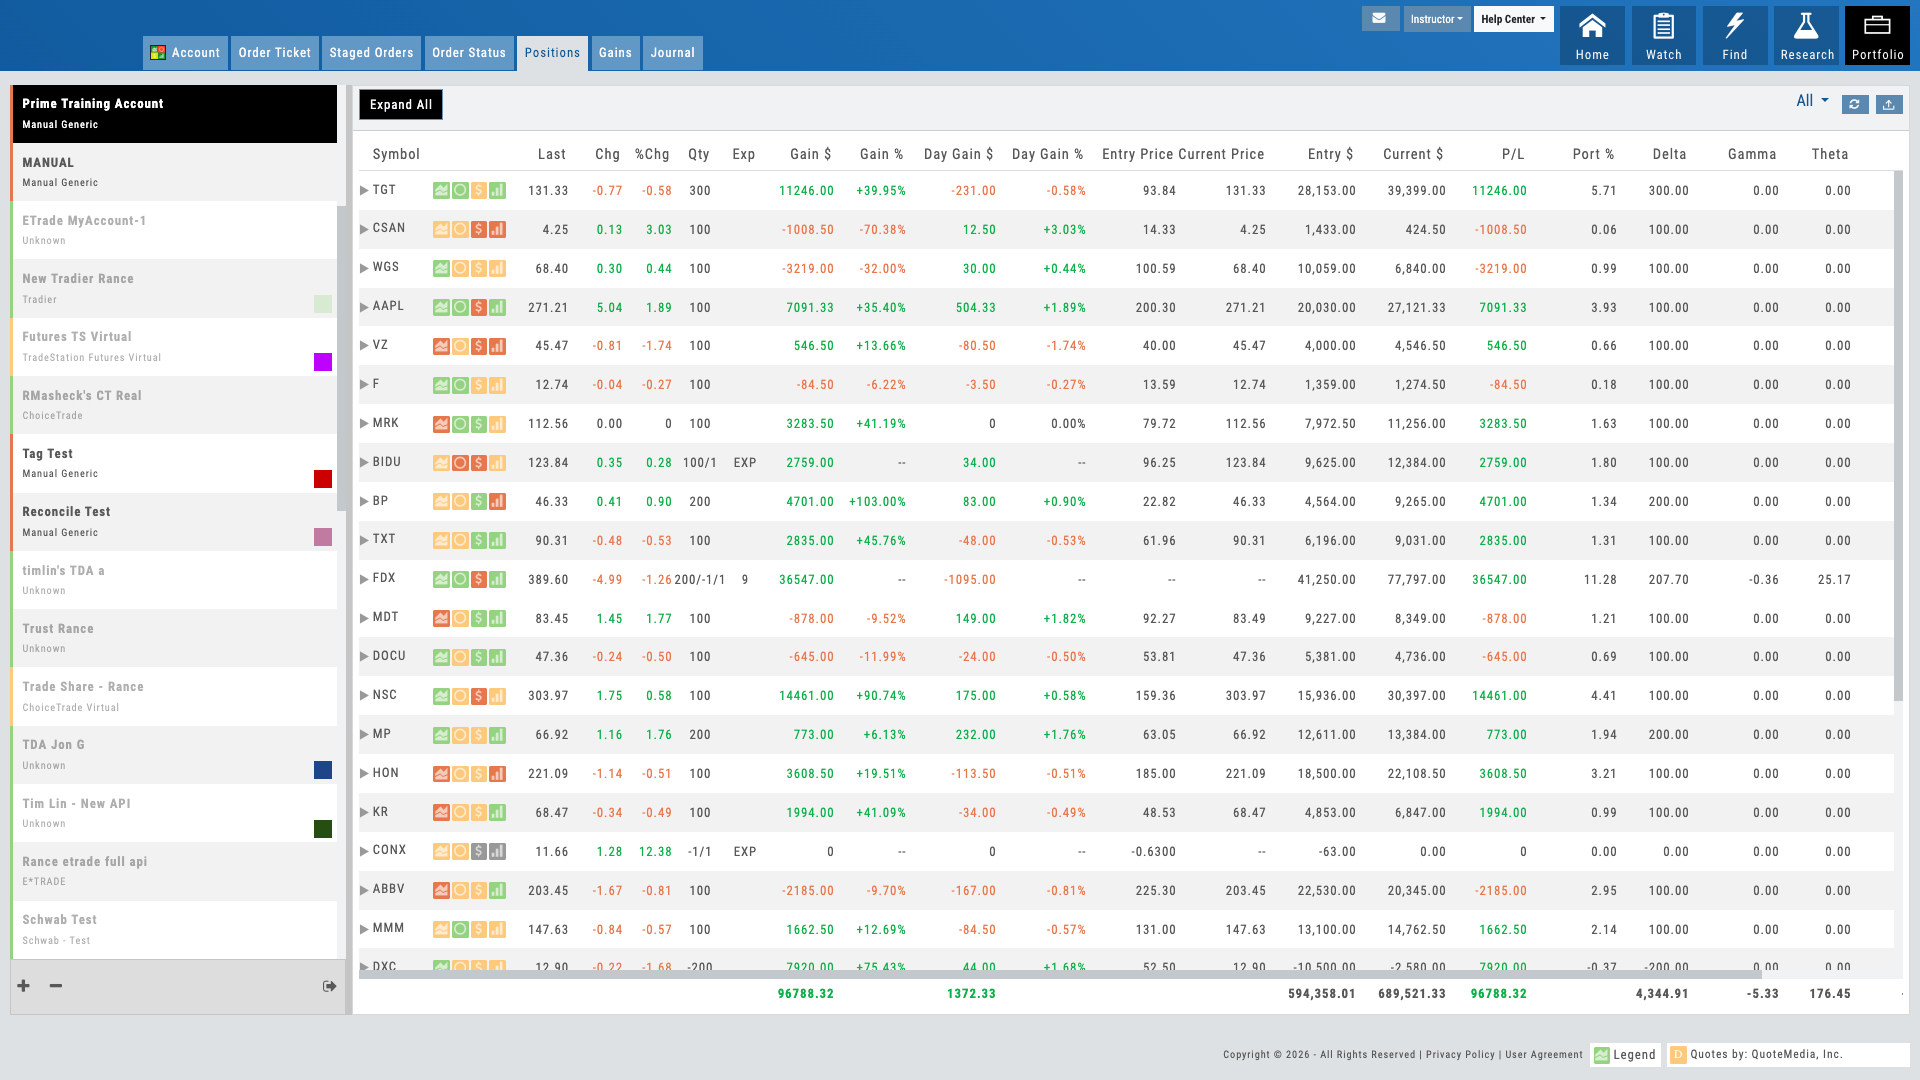Open the chart icon on the TGT row
Screen dimensions: 1920x1080
(x=442, y=190)
